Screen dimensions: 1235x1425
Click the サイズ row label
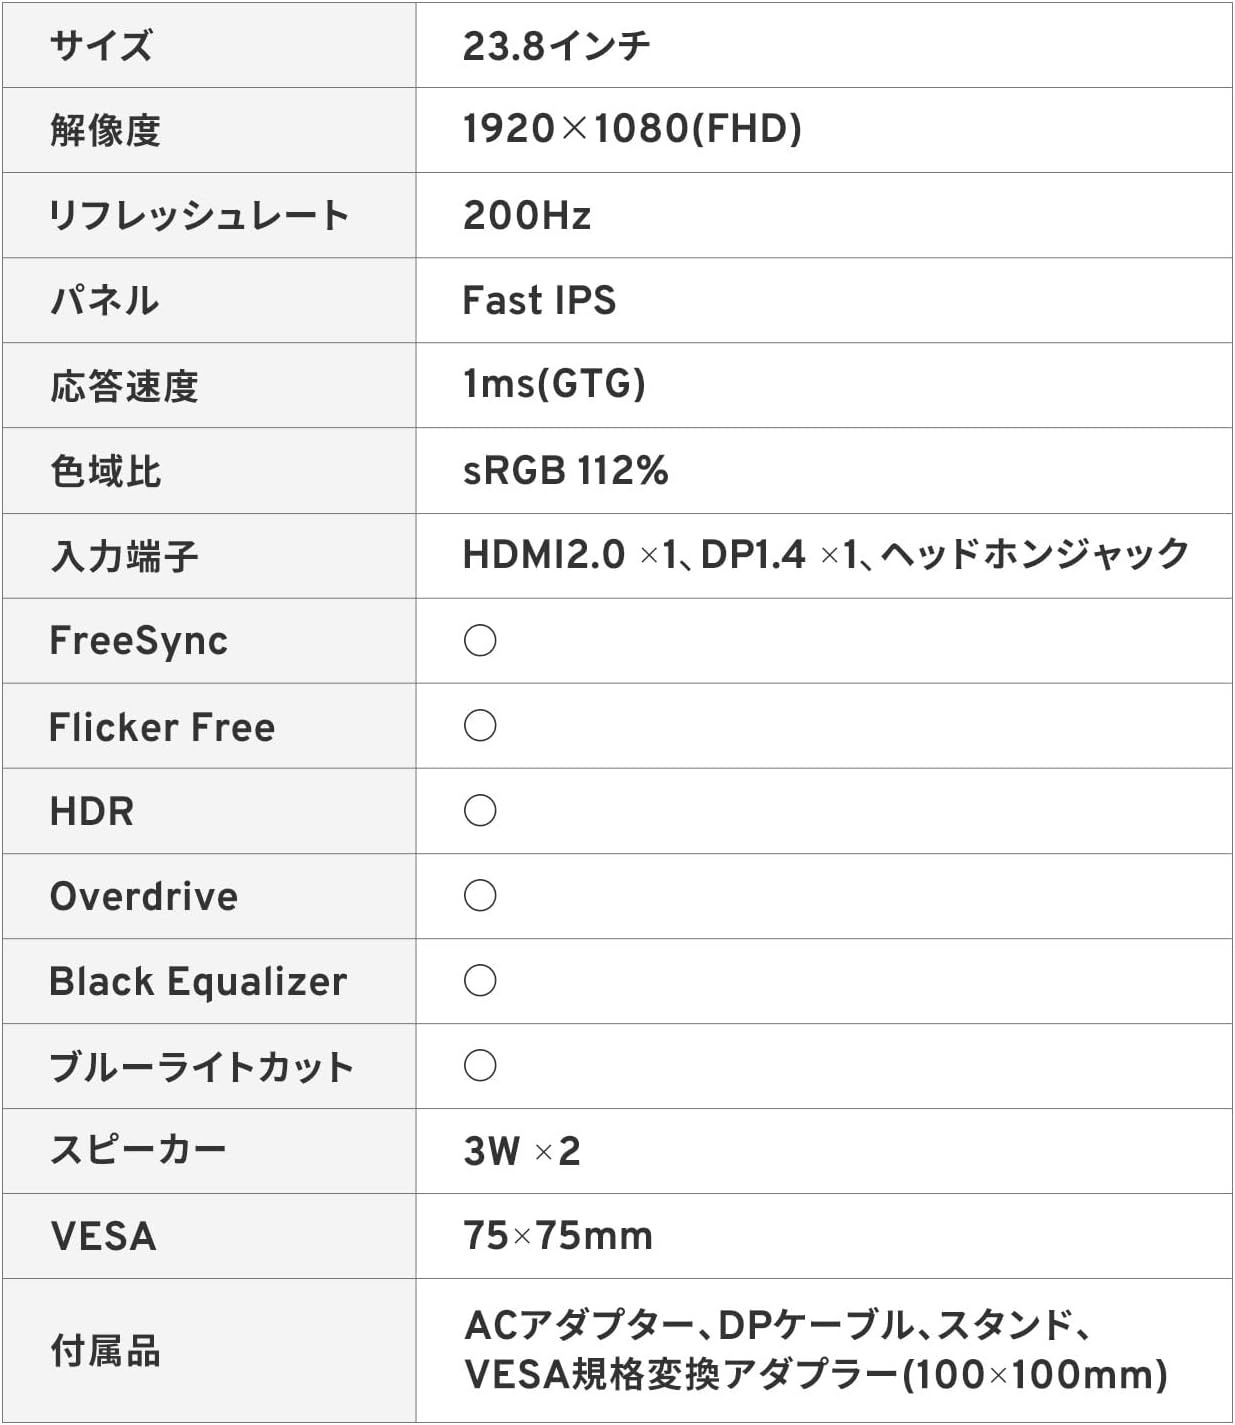pos(101,46)
